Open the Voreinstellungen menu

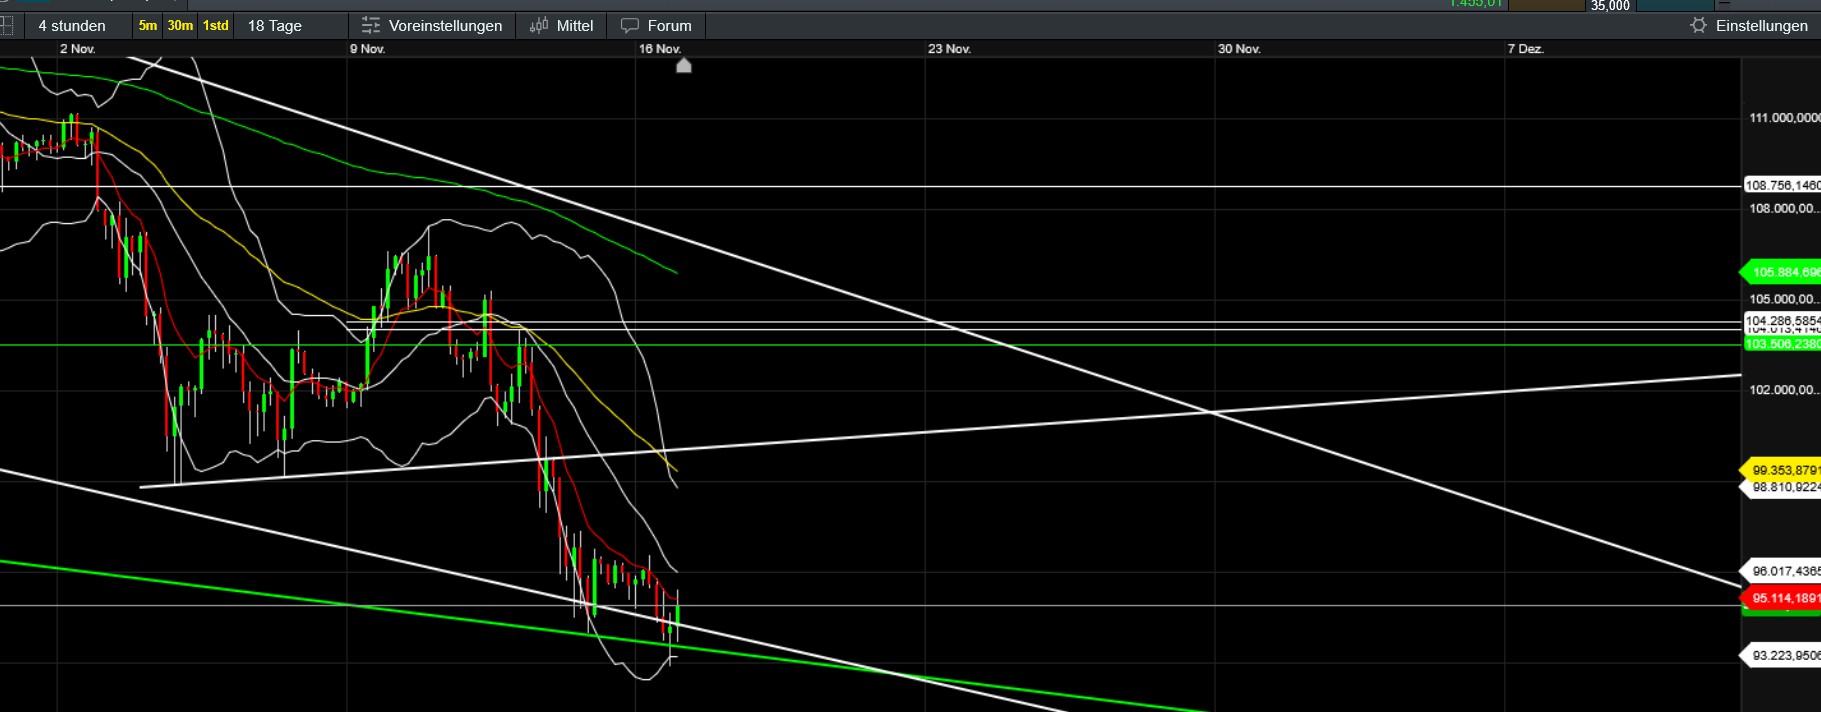pyautogui.click(x=445, y=26)
